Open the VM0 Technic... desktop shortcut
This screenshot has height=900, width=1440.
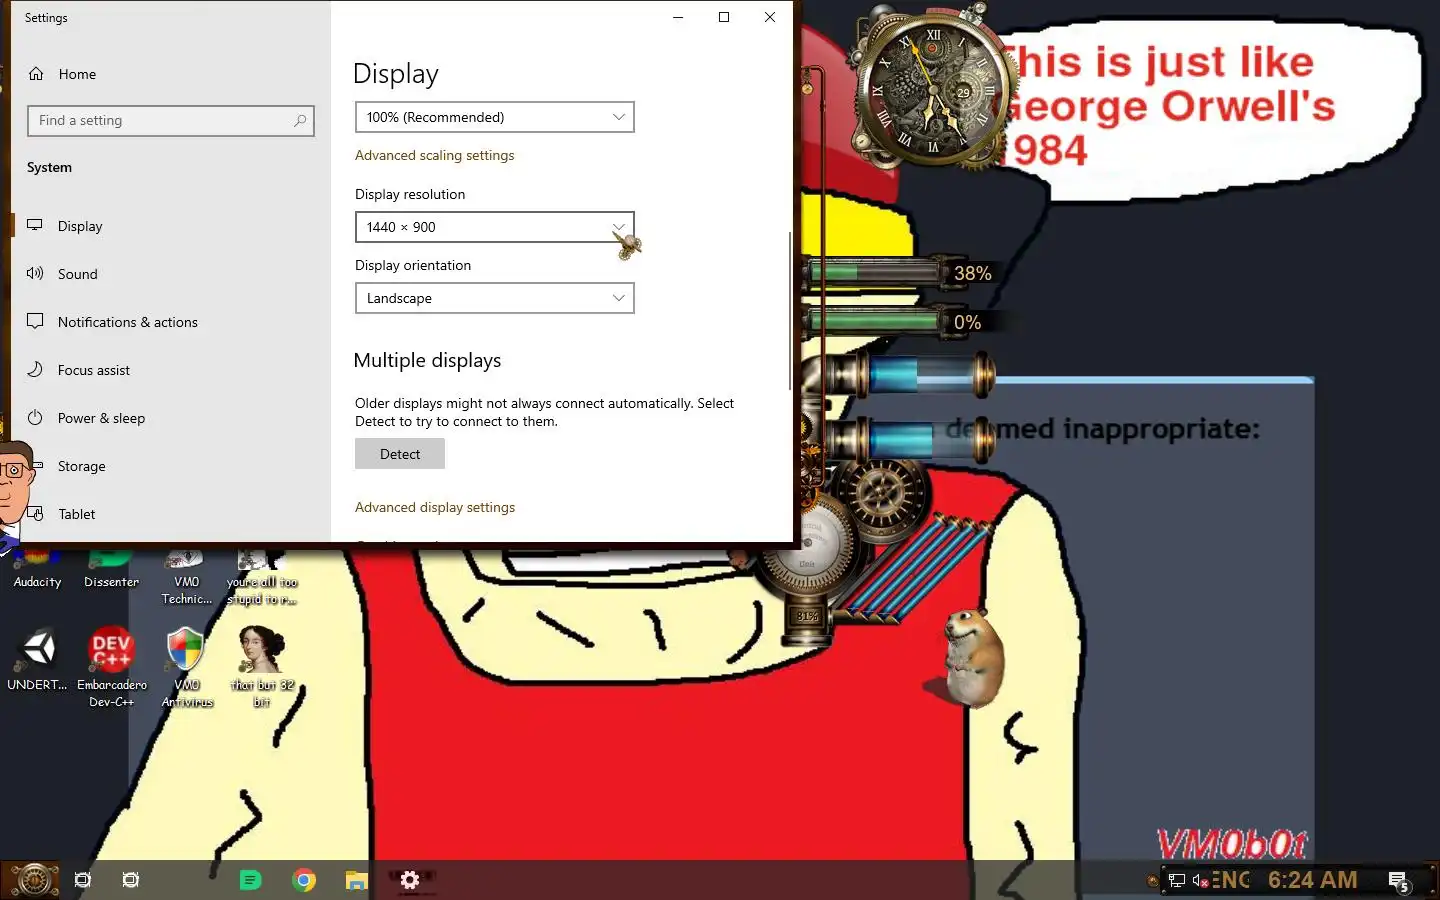click(x=187, y=578)
